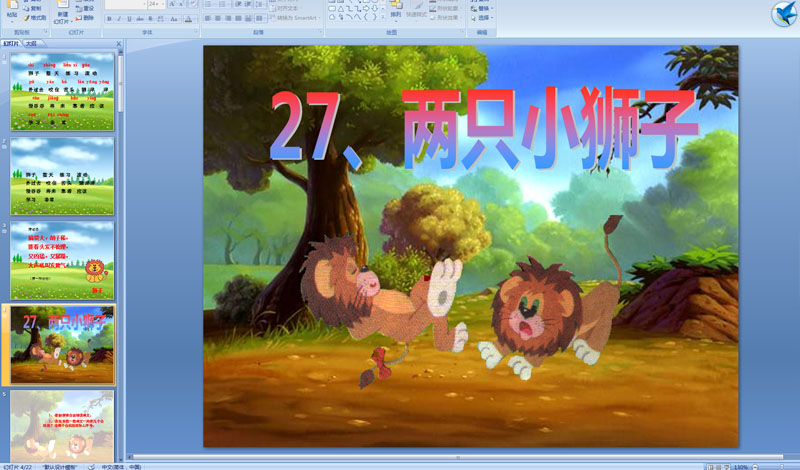The height and width of the screenshot is (470, 800).
Task: Switch to the Slides (幻灯片) pane tab
Action: pyautogui.click(x=11, y=44)
